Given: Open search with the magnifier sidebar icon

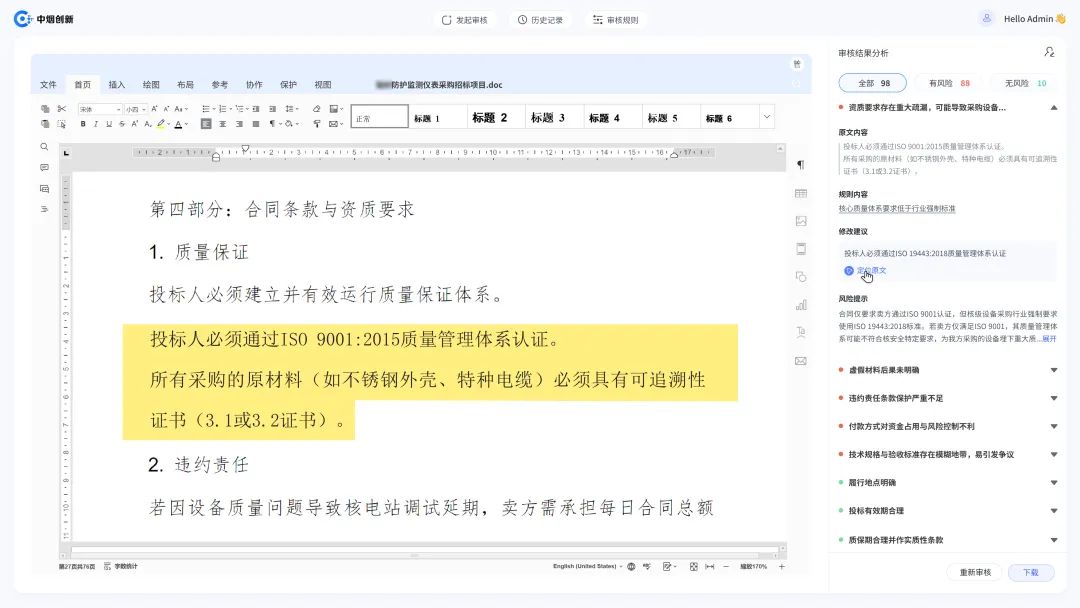Looking at the screenshot, I should [x=44, y=146].
